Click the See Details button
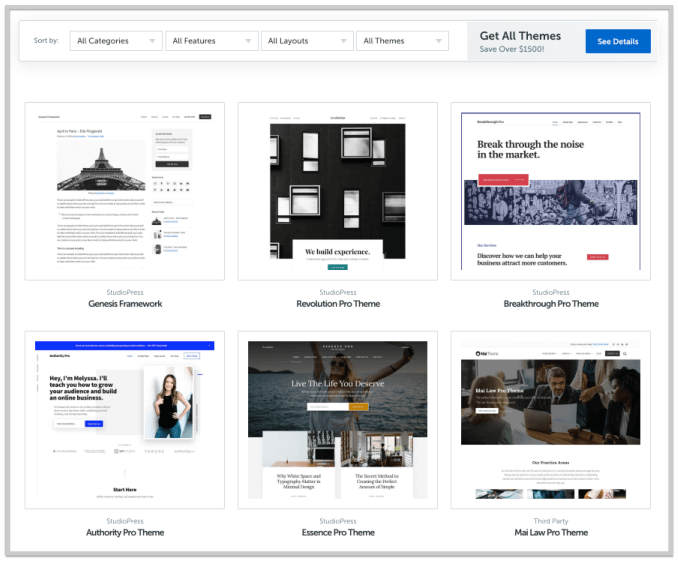Image resolution: width=678 pixels, height=561 pixels. tap(617, 41)
